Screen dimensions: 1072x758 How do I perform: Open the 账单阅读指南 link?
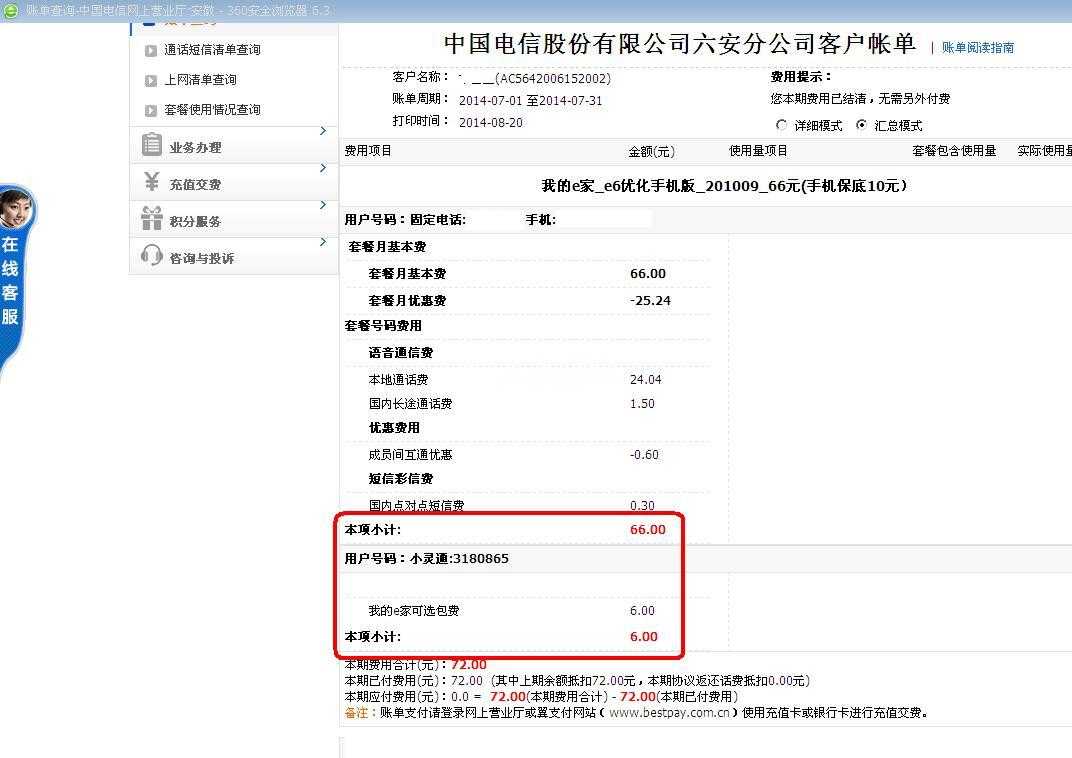977,47
